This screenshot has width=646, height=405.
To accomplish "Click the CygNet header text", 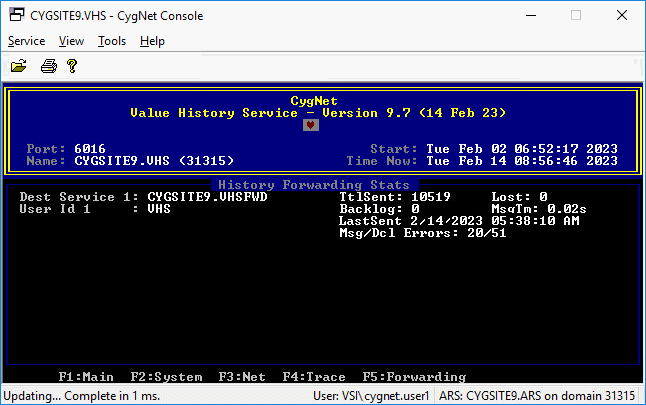I will [x=314, y=101].
